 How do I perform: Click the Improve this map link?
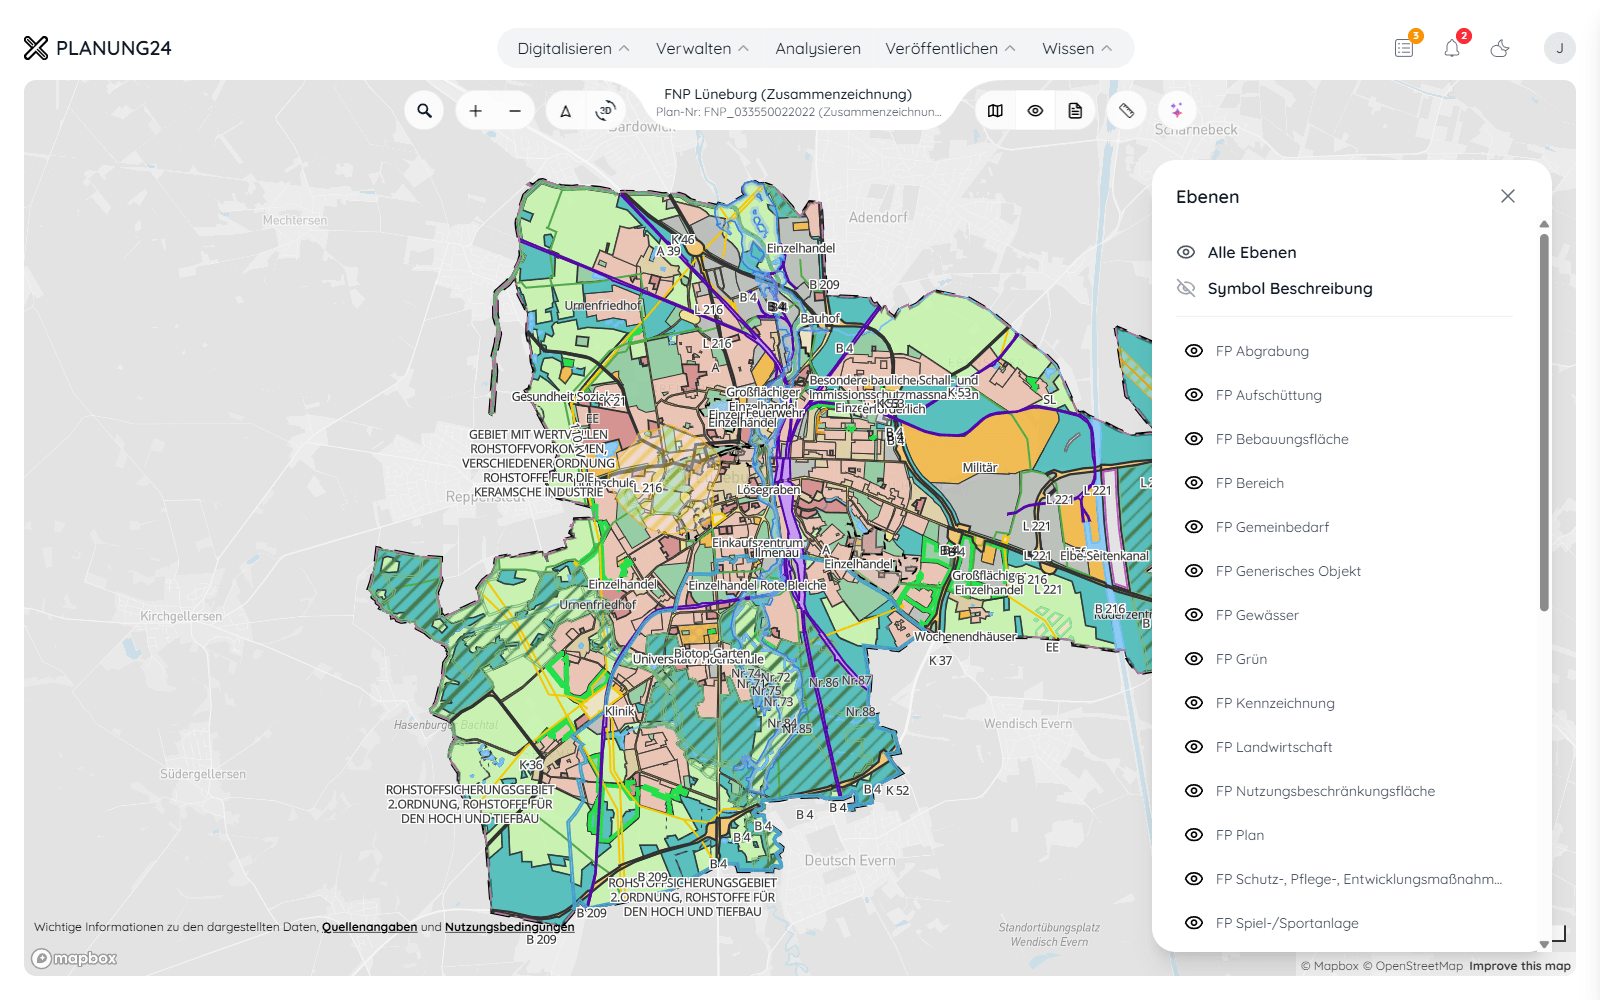tap(1520, 966)
